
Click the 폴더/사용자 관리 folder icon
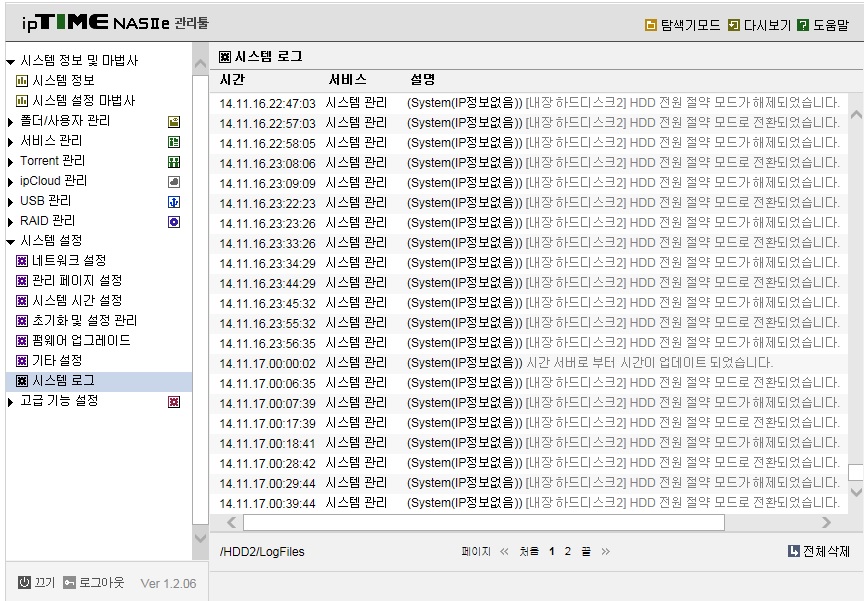tap(174, 122)
